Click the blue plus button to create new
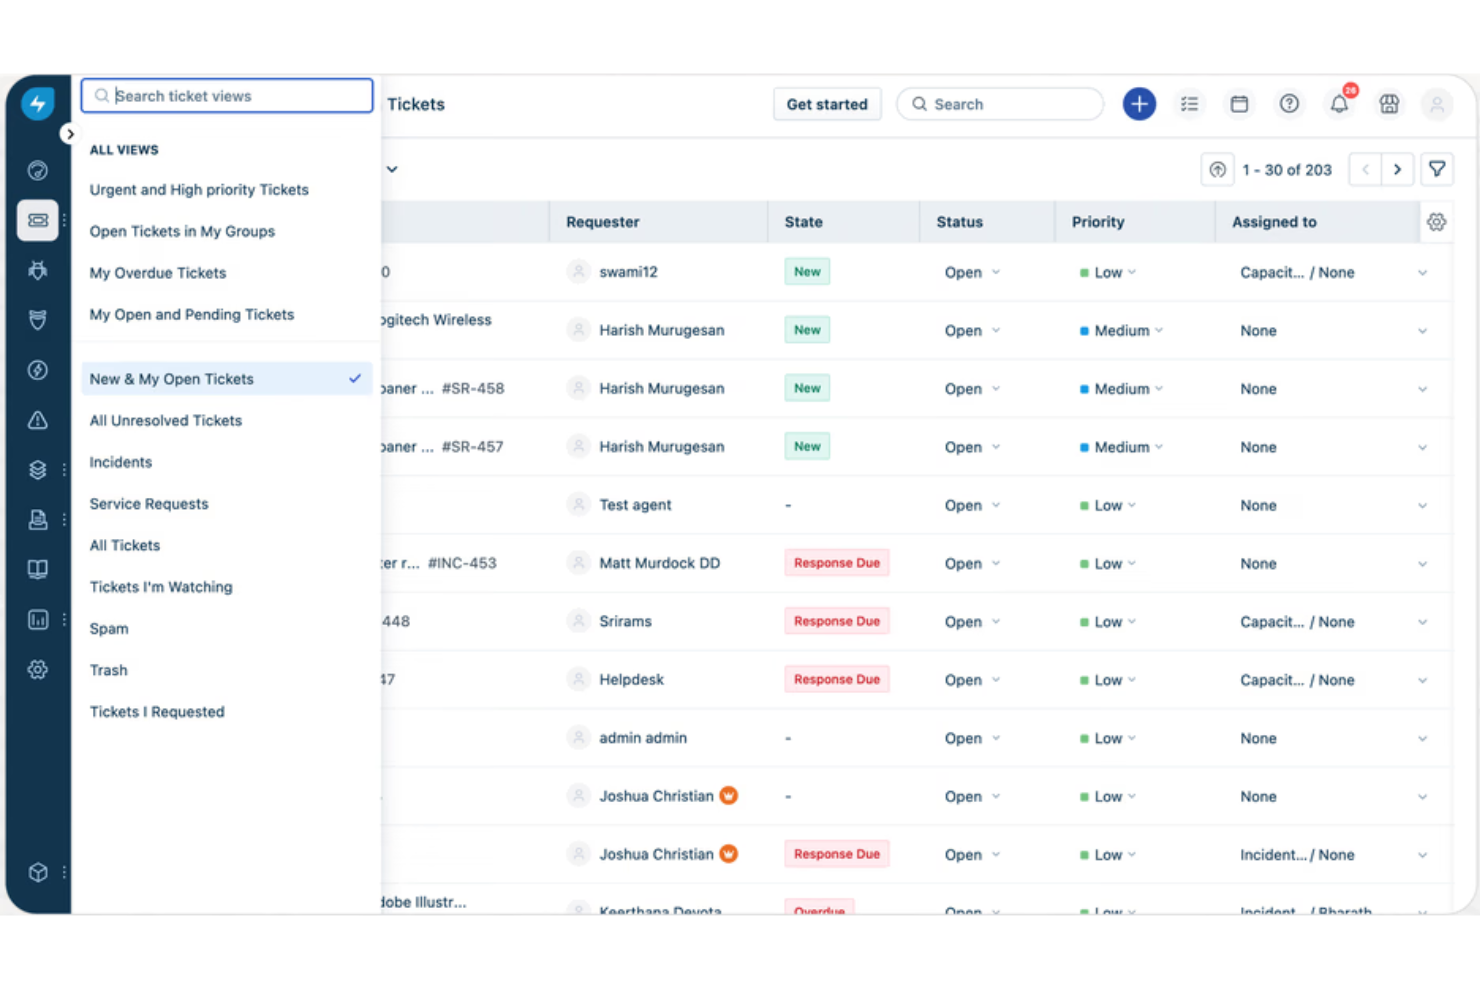1480x987 pixels. pyautogui.click(x=1139, y=103)
